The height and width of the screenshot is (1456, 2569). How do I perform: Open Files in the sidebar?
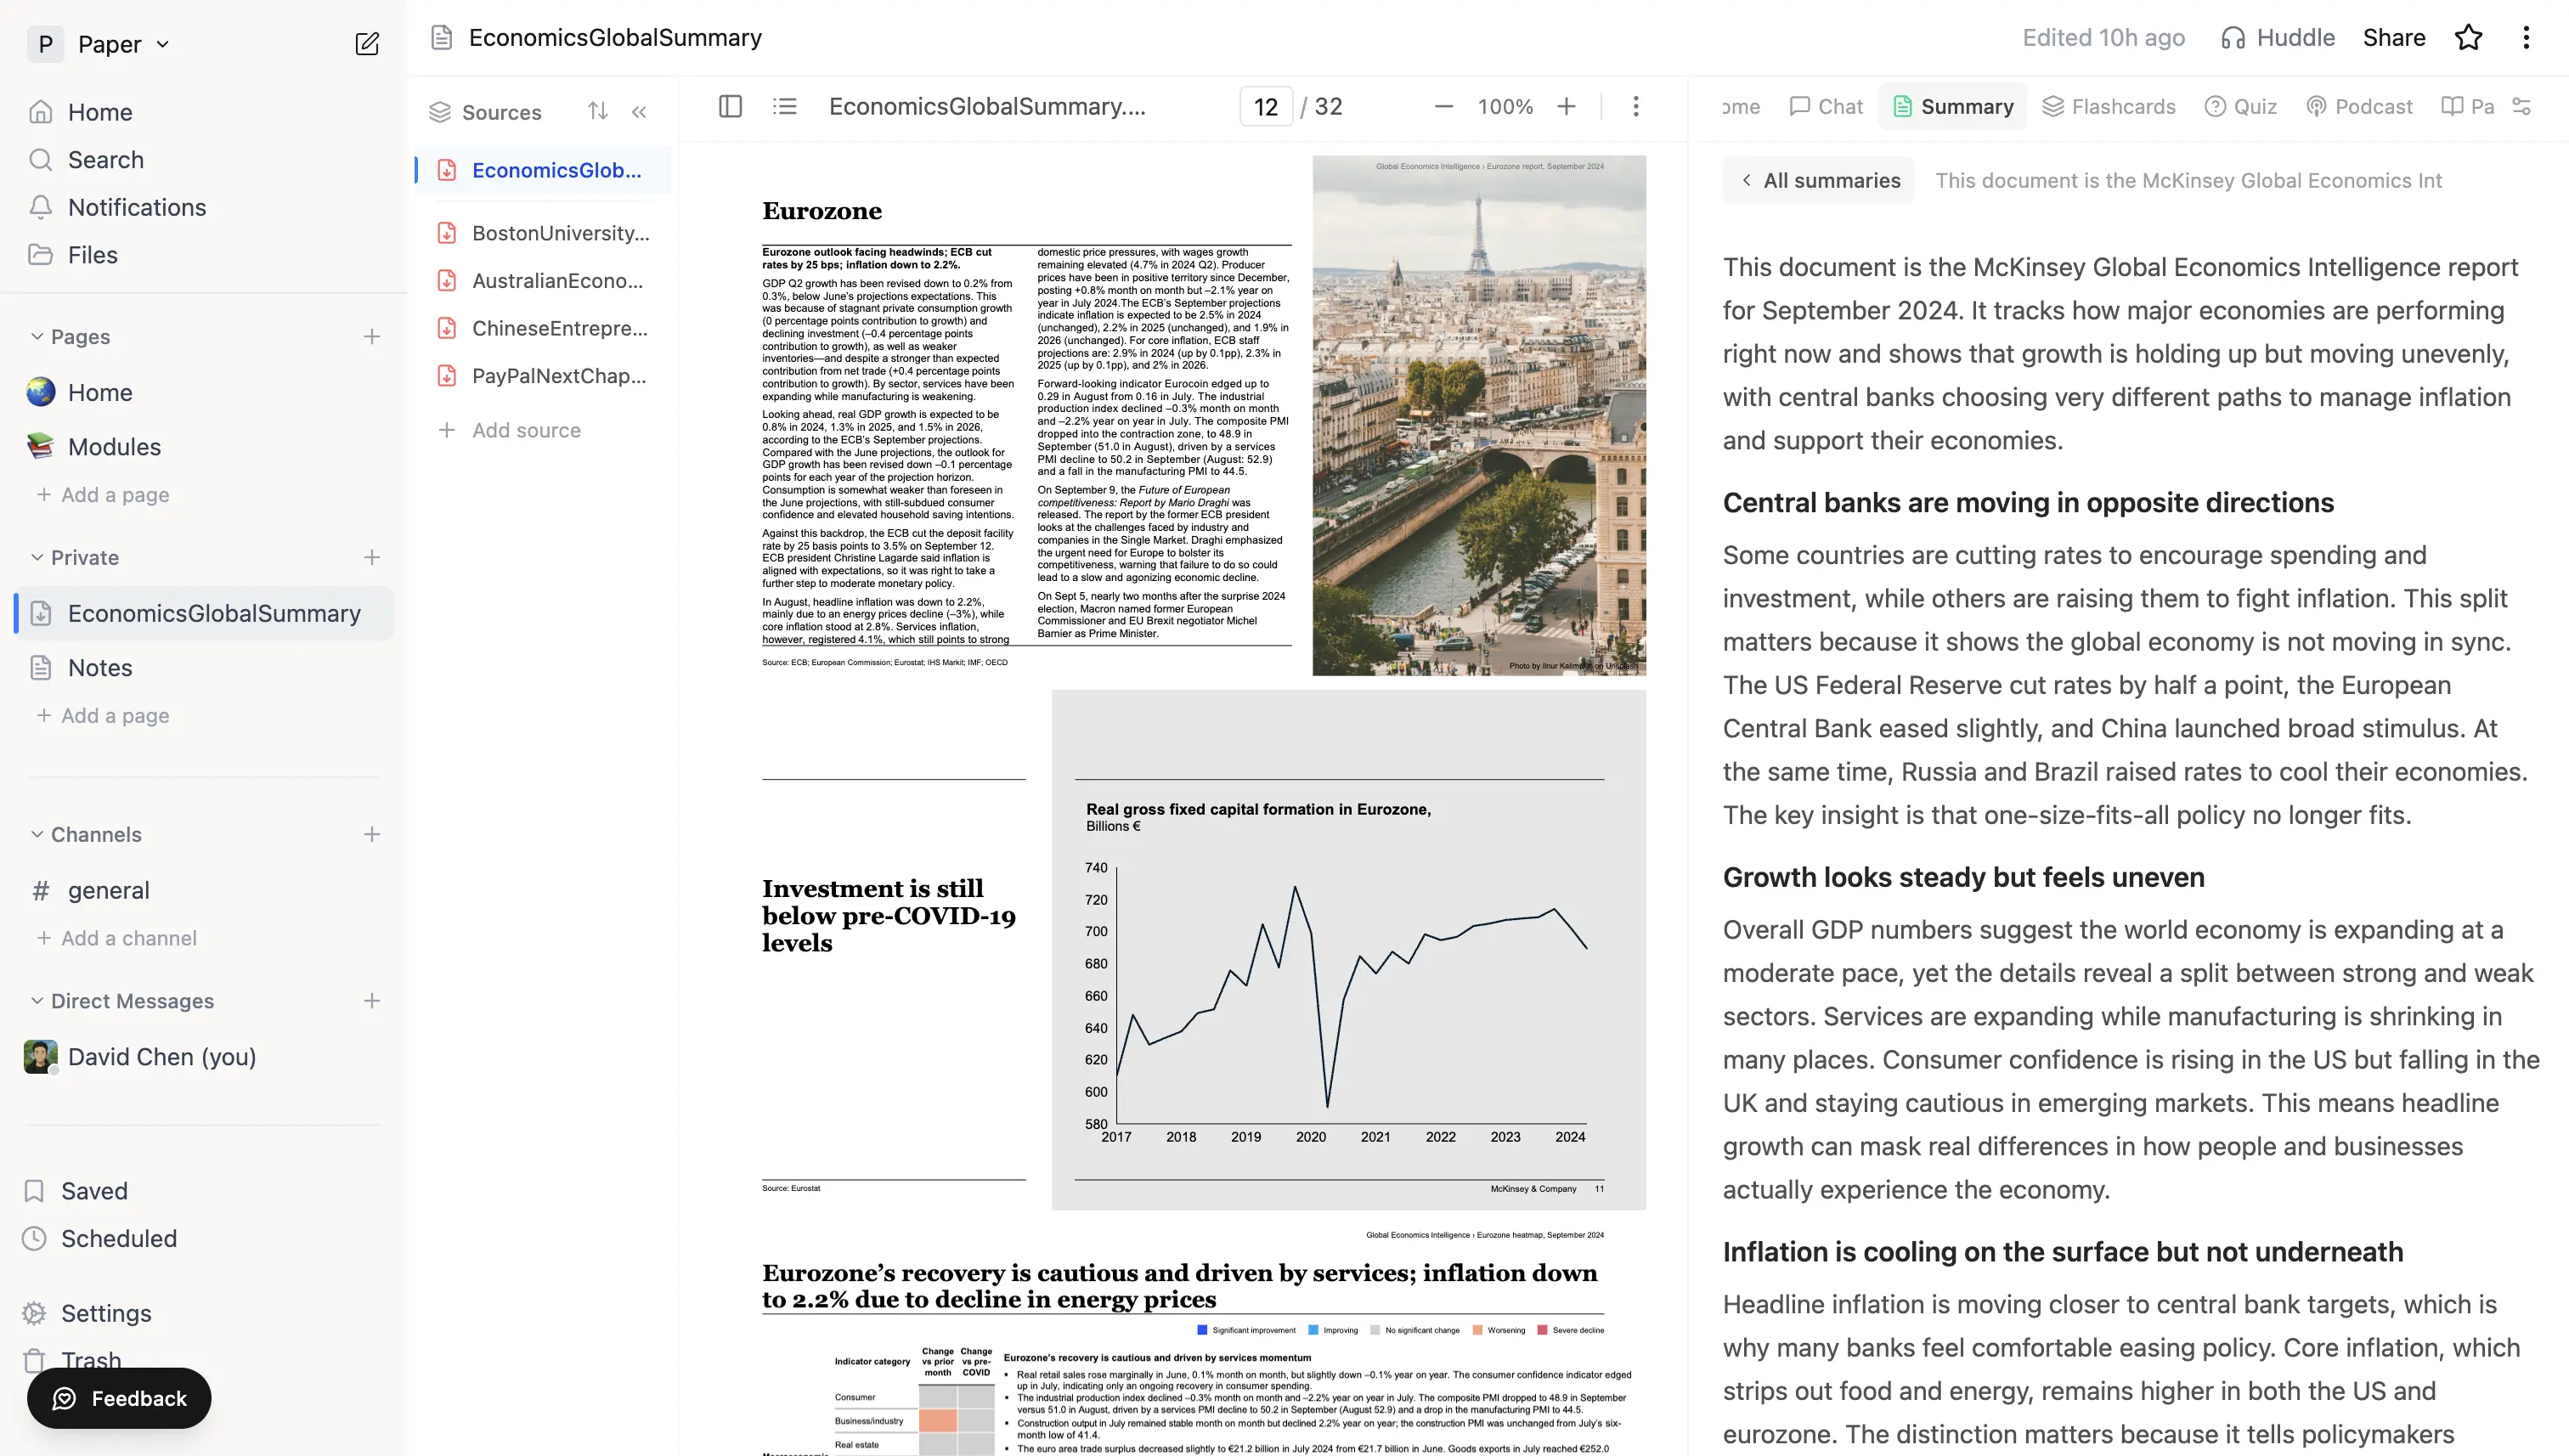tap(92, 255)
